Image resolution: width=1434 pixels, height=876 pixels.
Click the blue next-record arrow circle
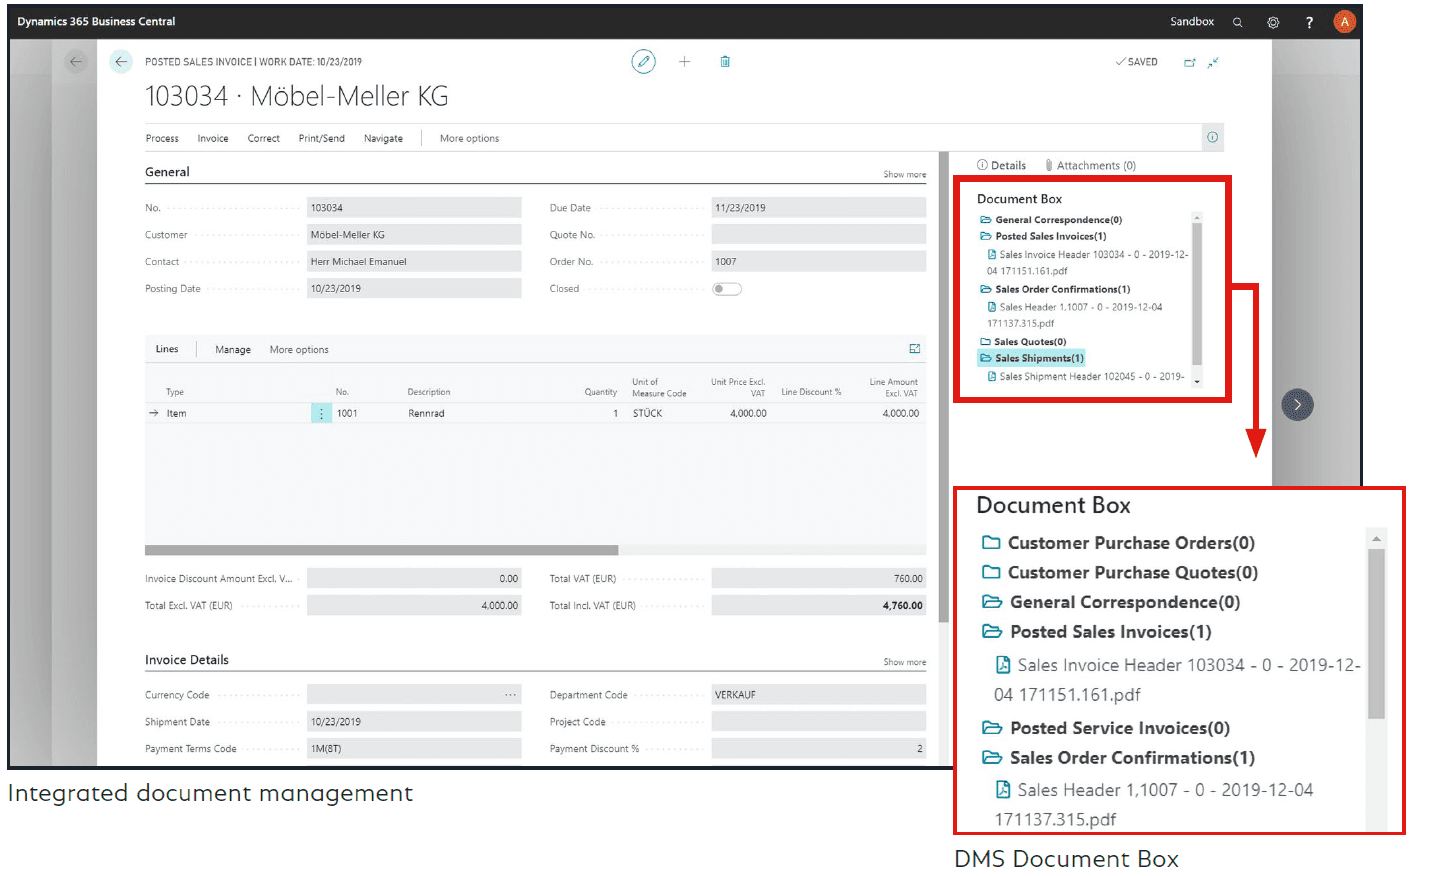tap(1297, 405)
